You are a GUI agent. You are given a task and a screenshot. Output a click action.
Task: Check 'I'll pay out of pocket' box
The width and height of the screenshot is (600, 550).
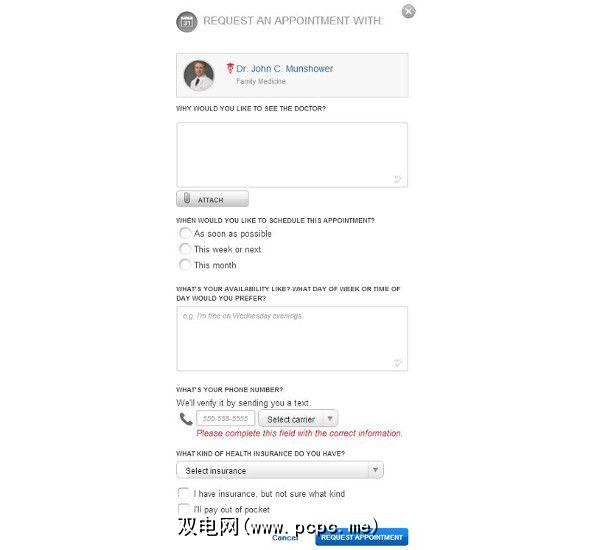tap(184, 509)
